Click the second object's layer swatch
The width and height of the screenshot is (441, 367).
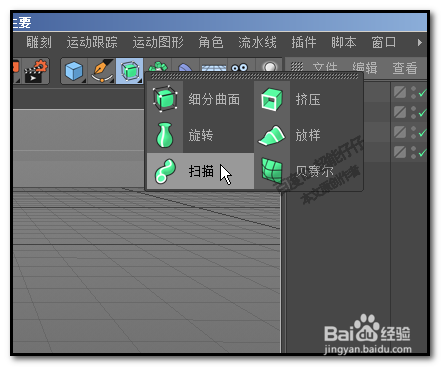(x=400, y=112)
